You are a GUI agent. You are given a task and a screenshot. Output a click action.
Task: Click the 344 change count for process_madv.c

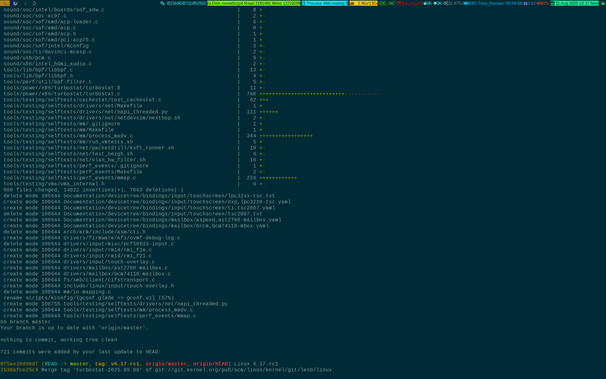(251, 136)
